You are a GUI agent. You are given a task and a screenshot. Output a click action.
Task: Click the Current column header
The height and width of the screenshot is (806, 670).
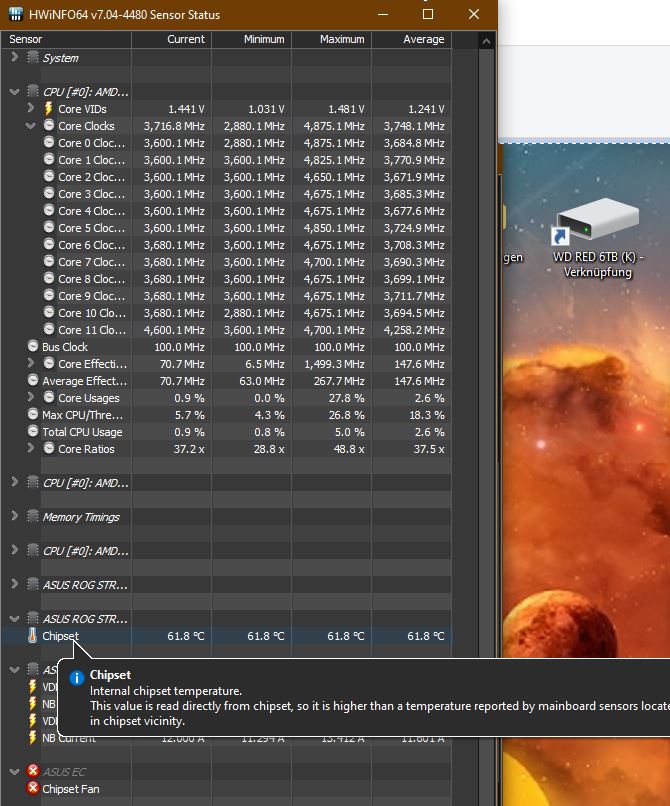tap(172, 39)
